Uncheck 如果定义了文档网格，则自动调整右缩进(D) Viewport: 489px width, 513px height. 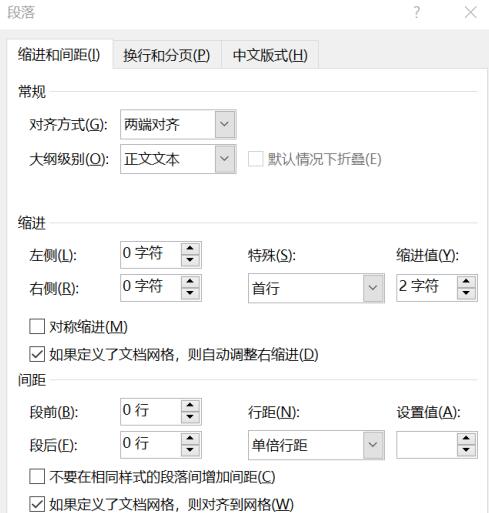37,354
